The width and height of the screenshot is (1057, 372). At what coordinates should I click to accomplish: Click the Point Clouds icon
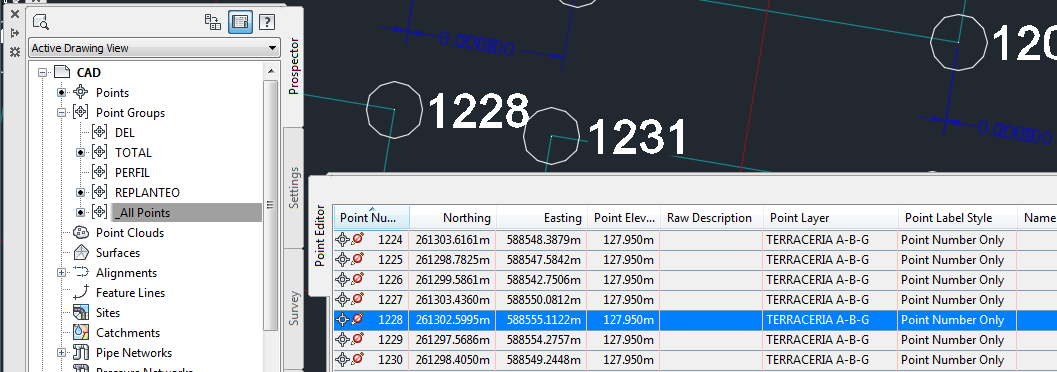coord(81,232)
